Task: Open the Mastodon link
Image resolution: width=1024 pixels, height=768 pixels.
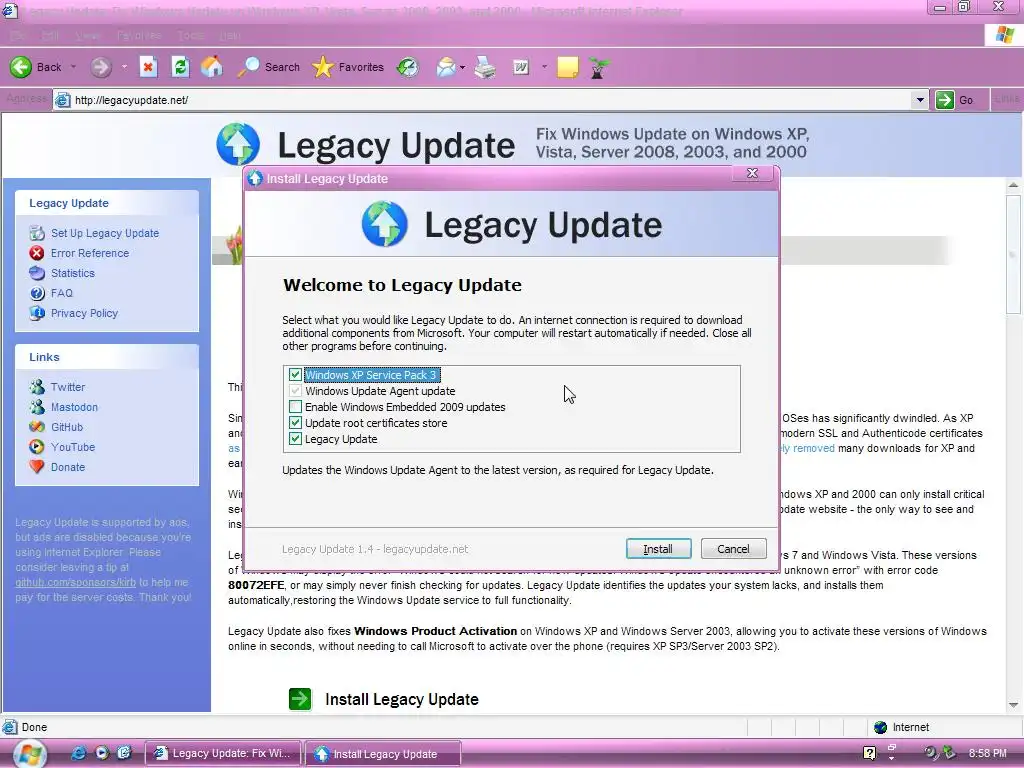Action: coord(74,407)
